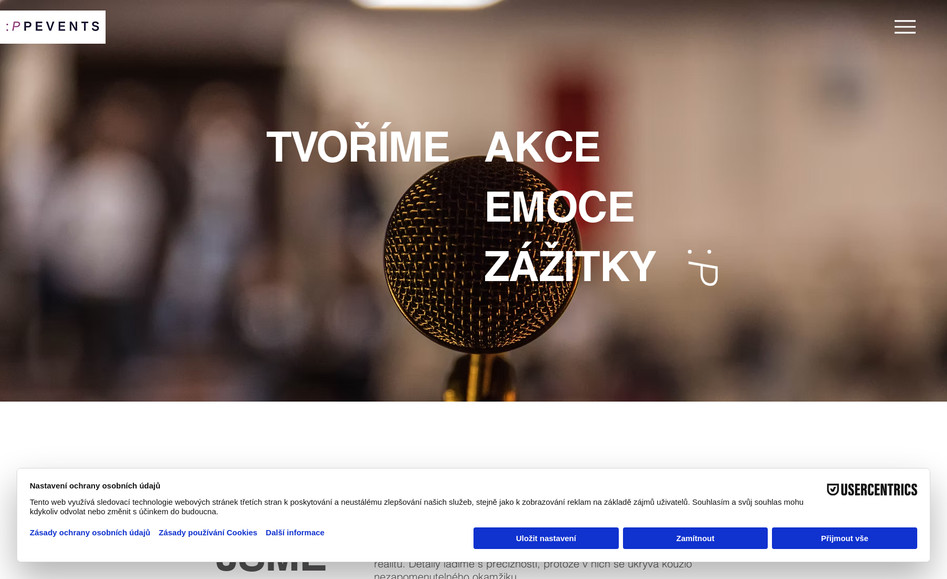Click the :P PEVENTS logo
The image size is (947, 579).
coord(53,27)
